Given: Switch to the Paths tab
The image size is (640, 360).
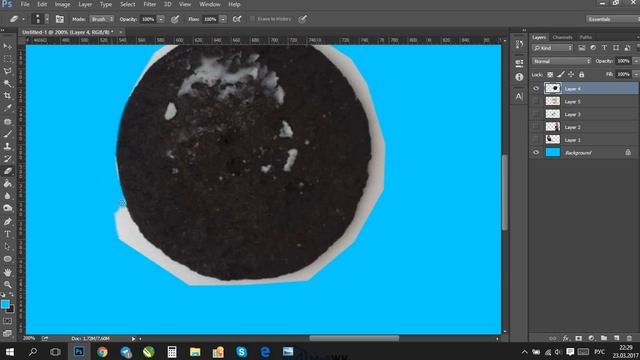Looking at the screenshot, I should click(x=586, y=37).
